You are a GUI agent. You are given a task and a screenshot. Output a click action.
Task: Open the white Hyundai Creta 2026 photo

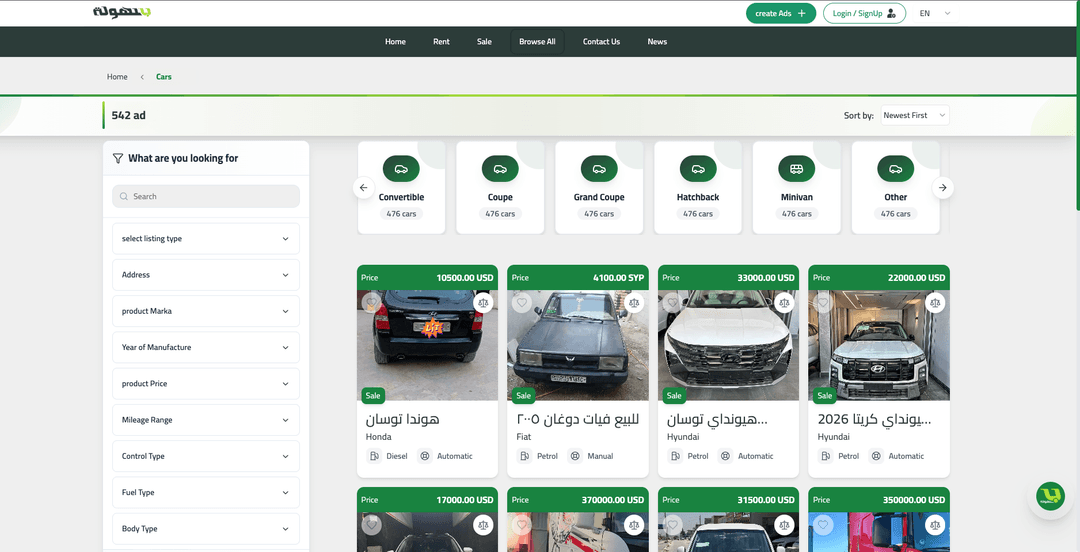(879, 345)
